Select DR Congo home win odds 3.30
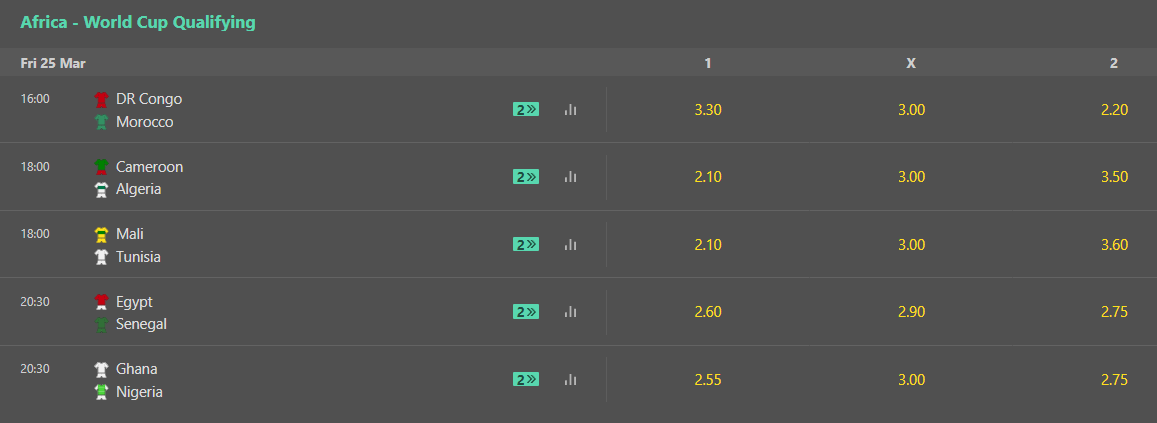Image resolution: width=1157 pixels, height=423 pixels. click(708, 110)
